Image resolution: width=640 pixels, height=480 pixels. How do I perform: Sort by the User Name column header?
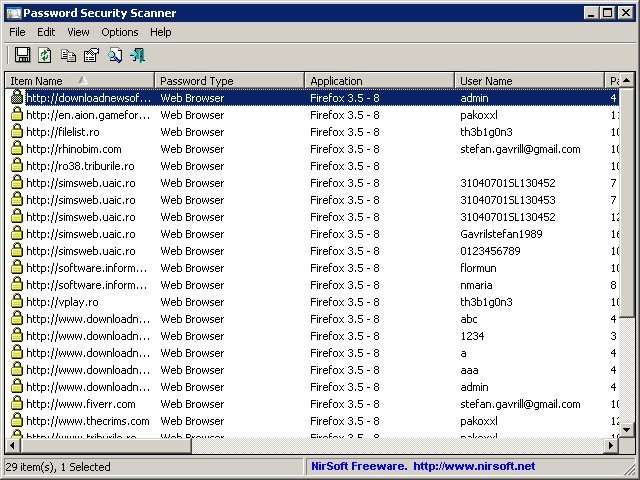529,80
